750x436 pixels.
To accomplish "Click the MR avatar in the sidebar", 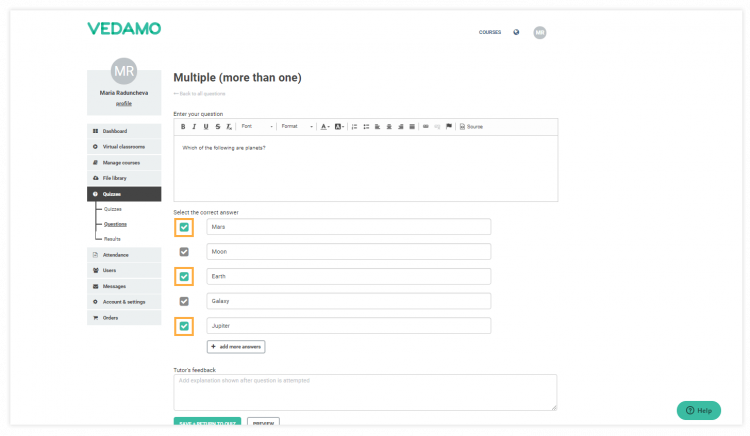I will pos(124,71).
